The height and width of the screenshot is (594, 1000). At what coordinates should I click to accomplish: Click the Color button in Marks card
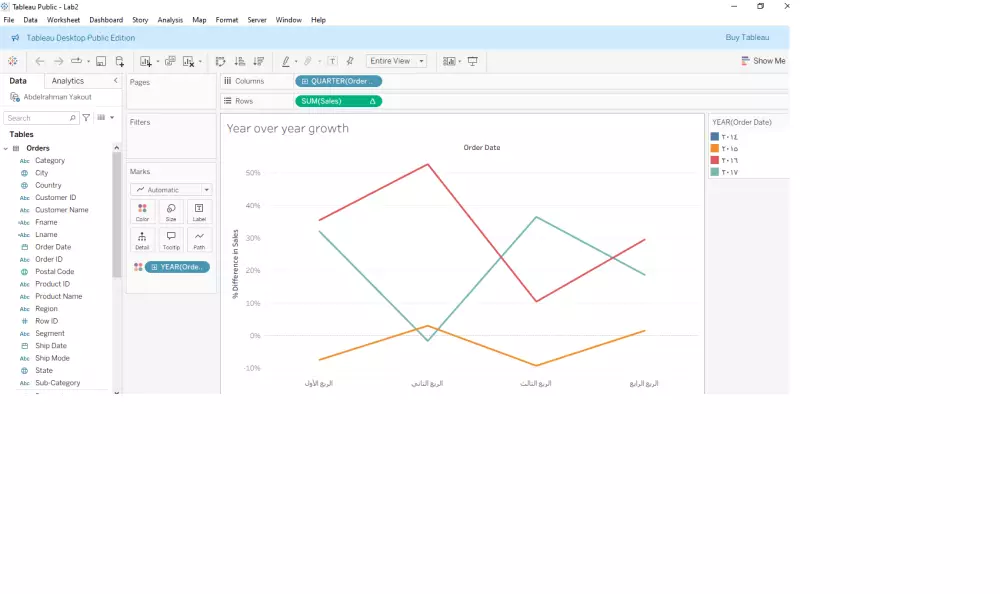click(x=142, y=212)
